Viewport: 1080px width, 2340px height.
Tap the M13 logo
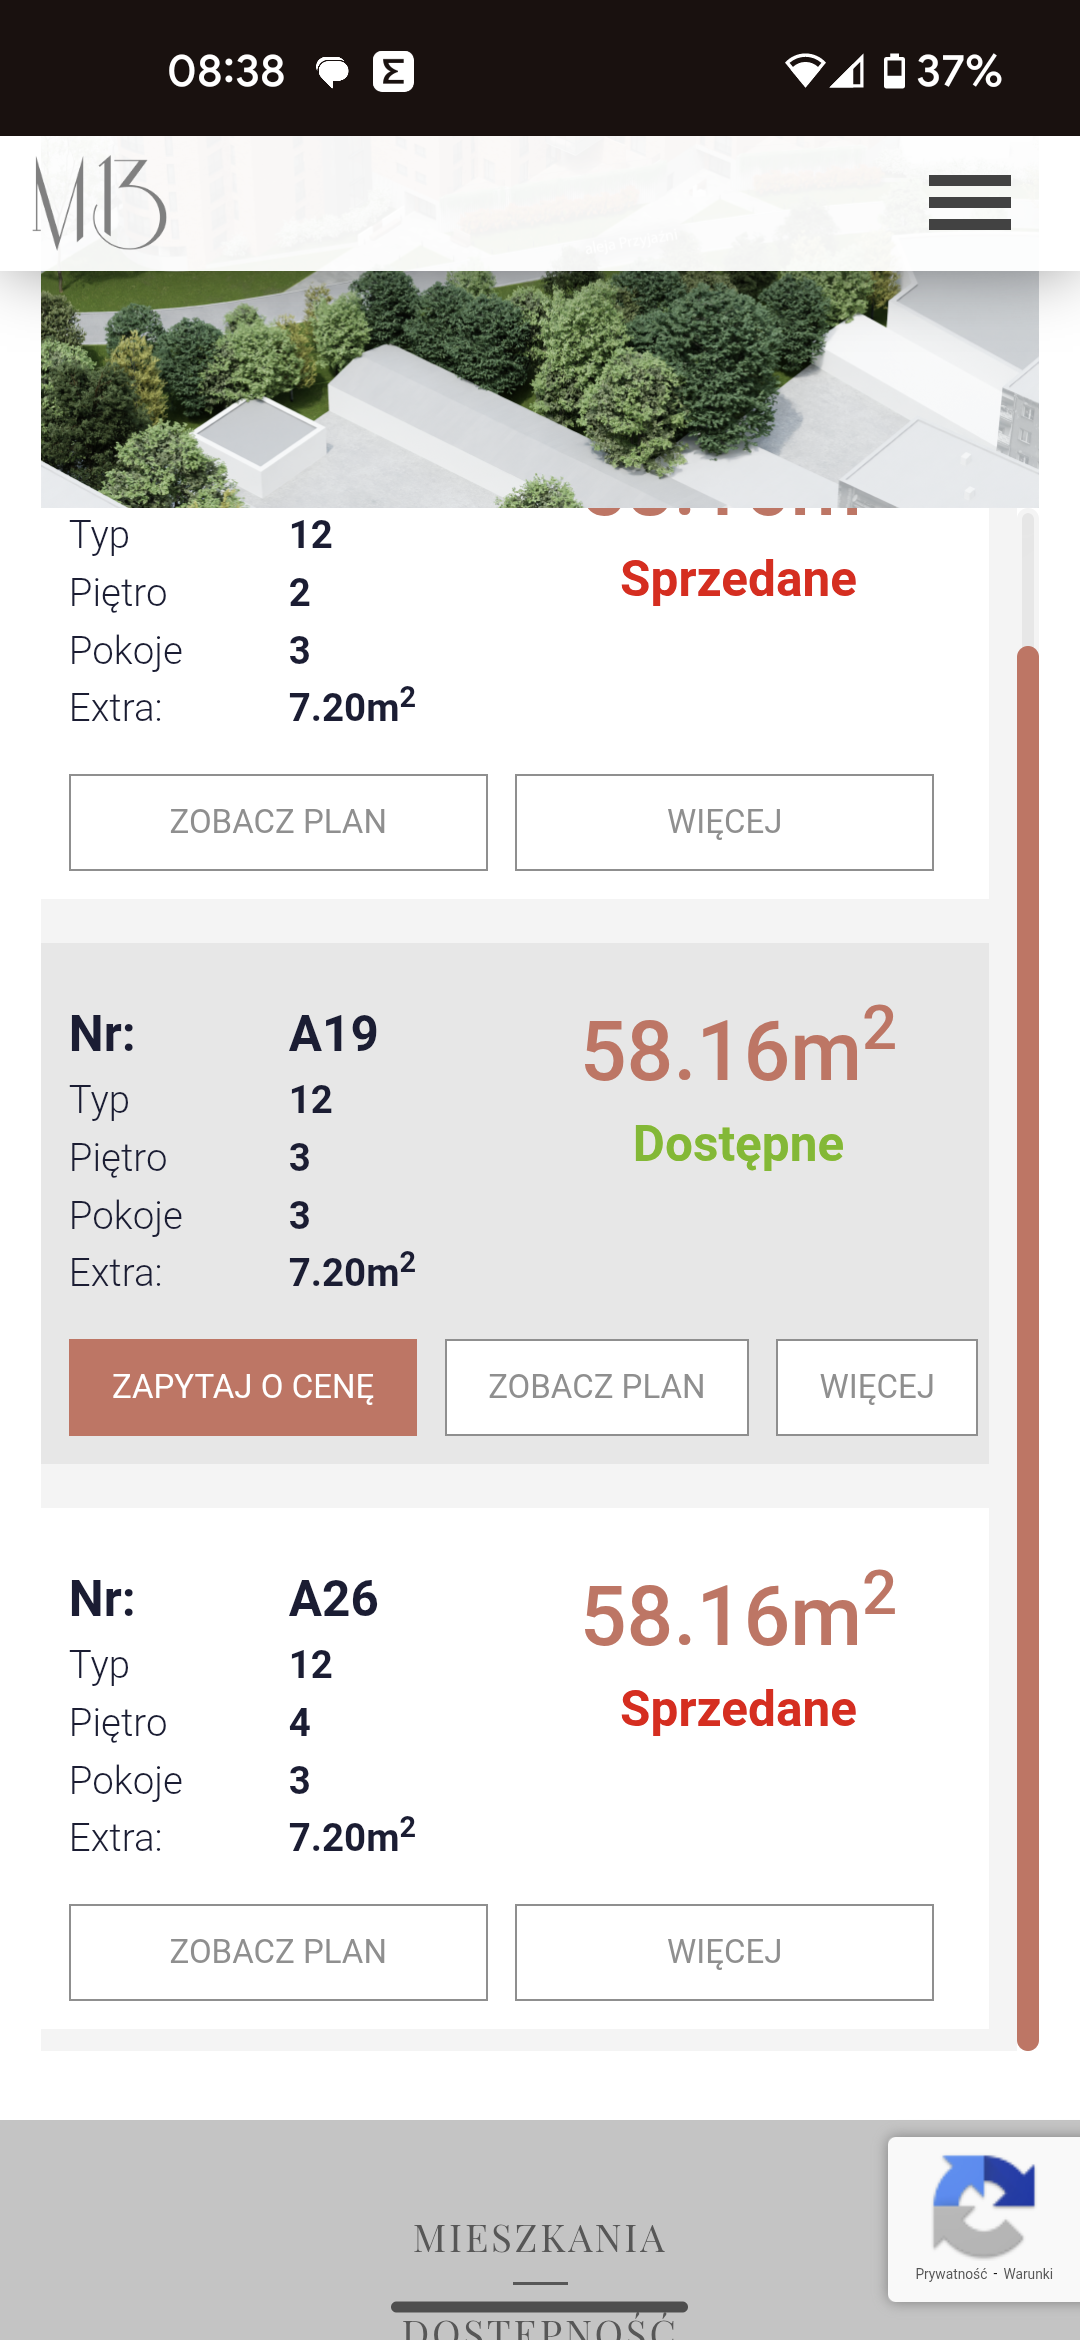click(100, 203)
